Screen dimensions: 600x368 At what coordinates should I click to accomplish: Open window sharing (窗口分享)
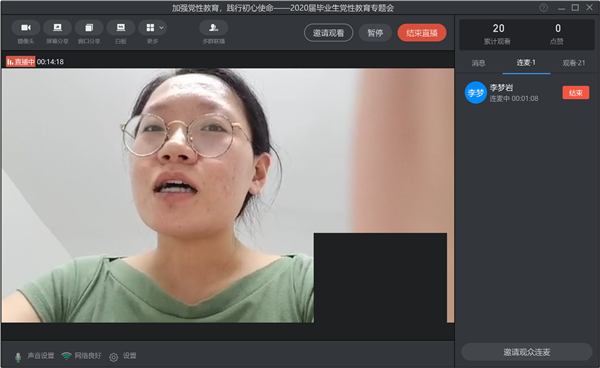point(89,28)
